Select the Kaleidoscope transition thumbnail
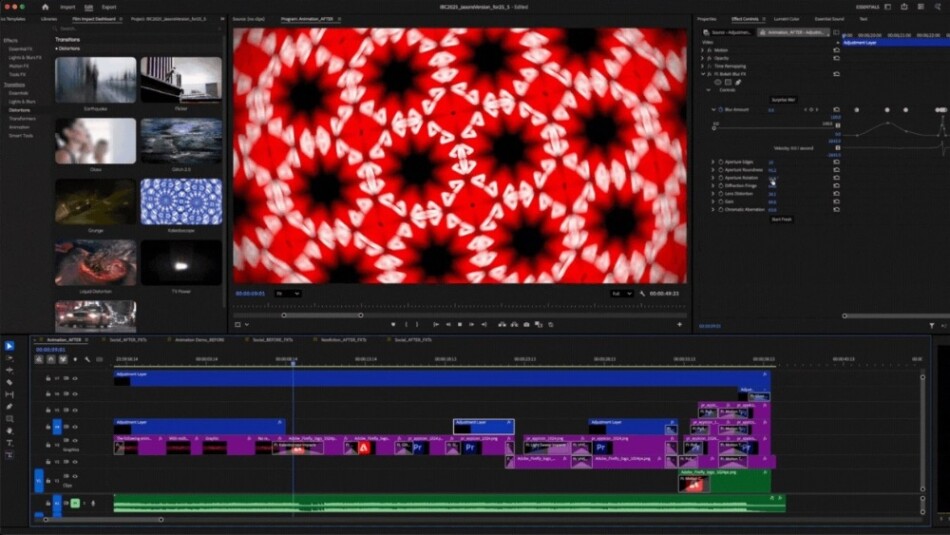 point(181,202)
